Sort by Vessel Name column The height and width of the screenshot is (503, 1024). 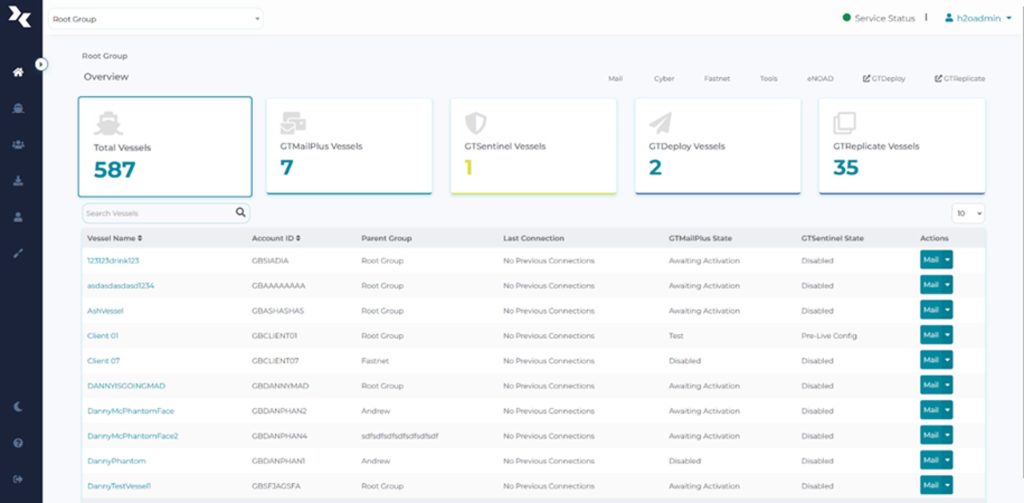(x=115, y=238)
